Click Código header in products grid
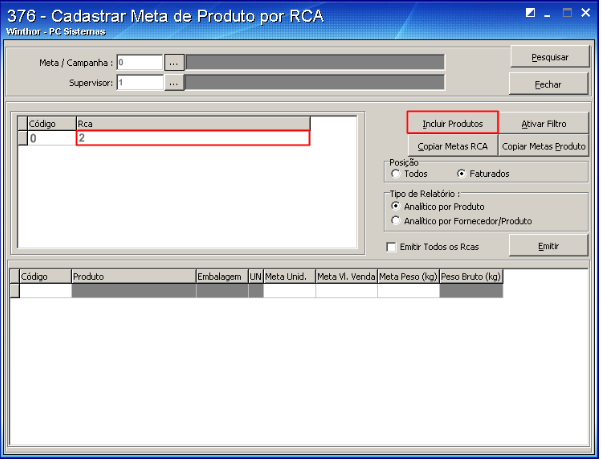Viewport: 601px width, 461px height. tap(46, 276)
